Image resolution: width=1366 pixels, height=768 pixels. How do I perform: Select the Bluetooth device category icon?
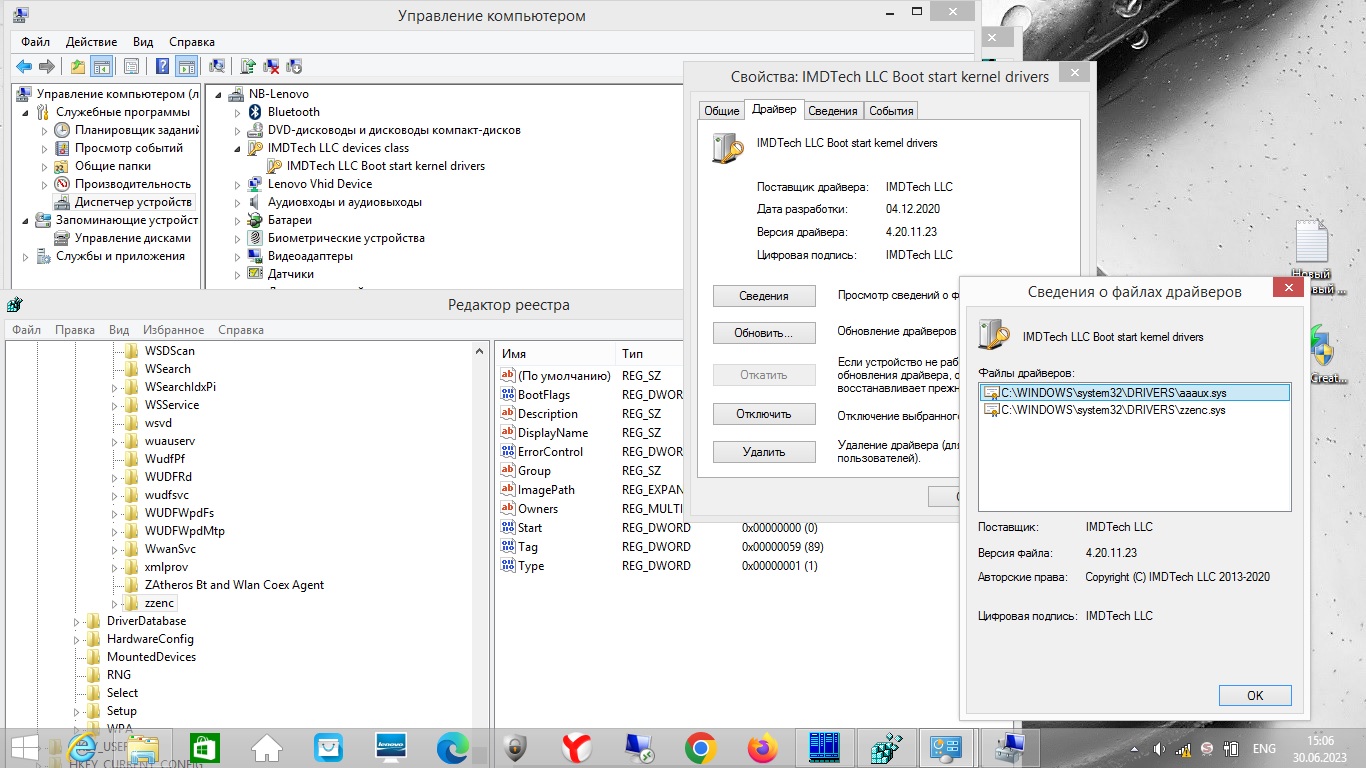[x=255, y=112]
